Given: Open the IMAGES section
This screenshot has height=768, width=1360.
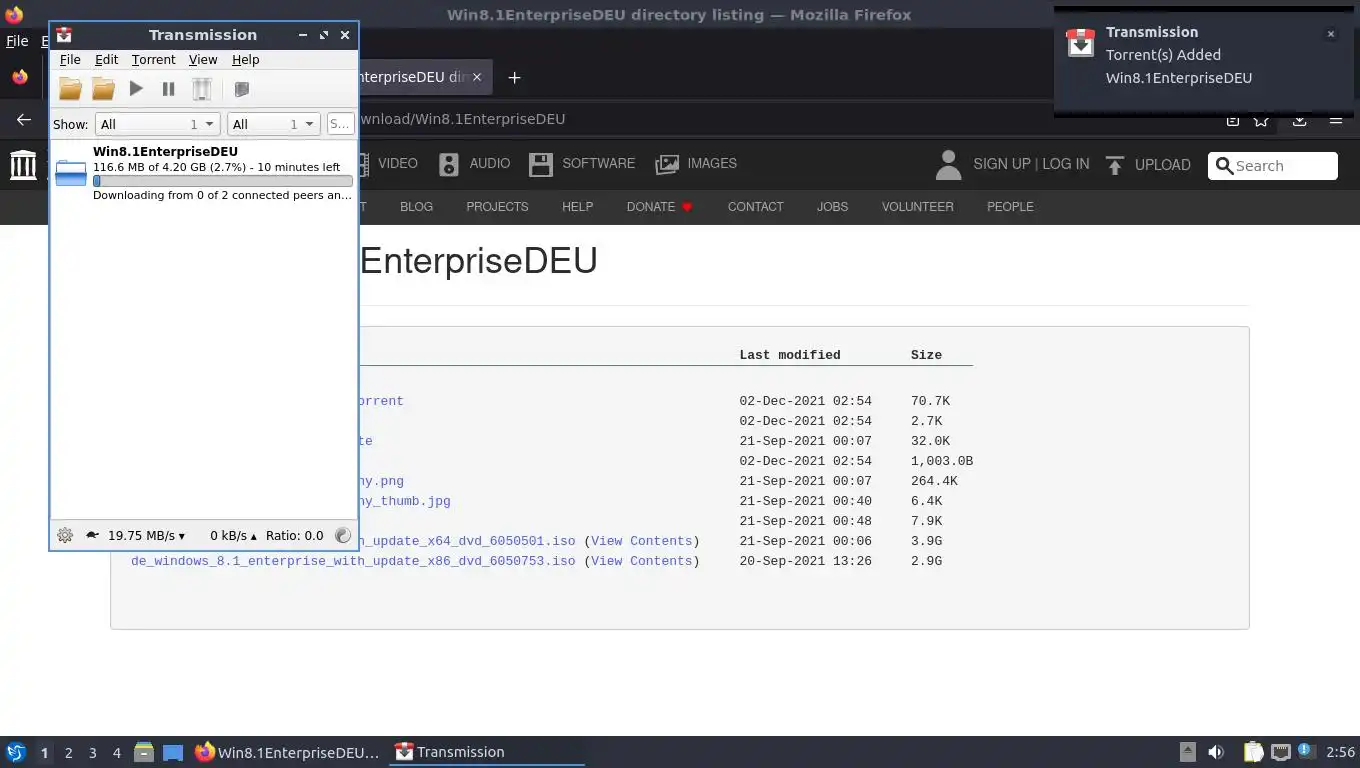Looking at the screenshot, I should click(x=696, y=164).
